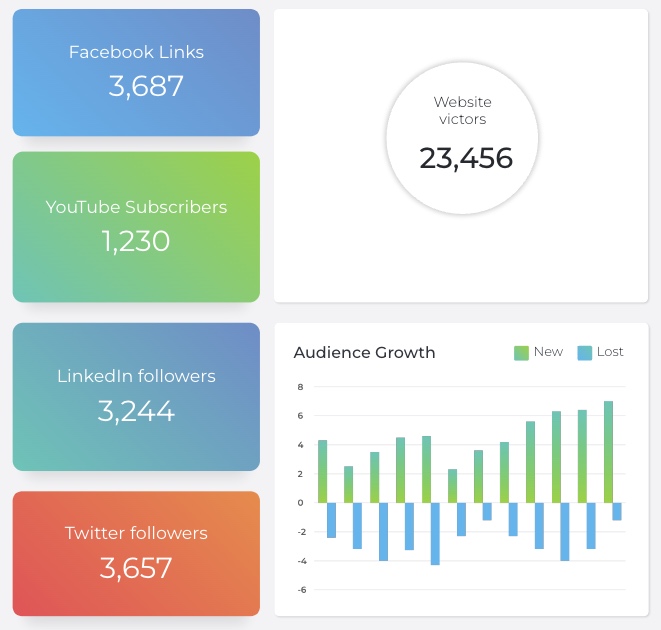661x630 pixels.
Task: Select the Twitter followers card title
Action: (x=136, y=533)
